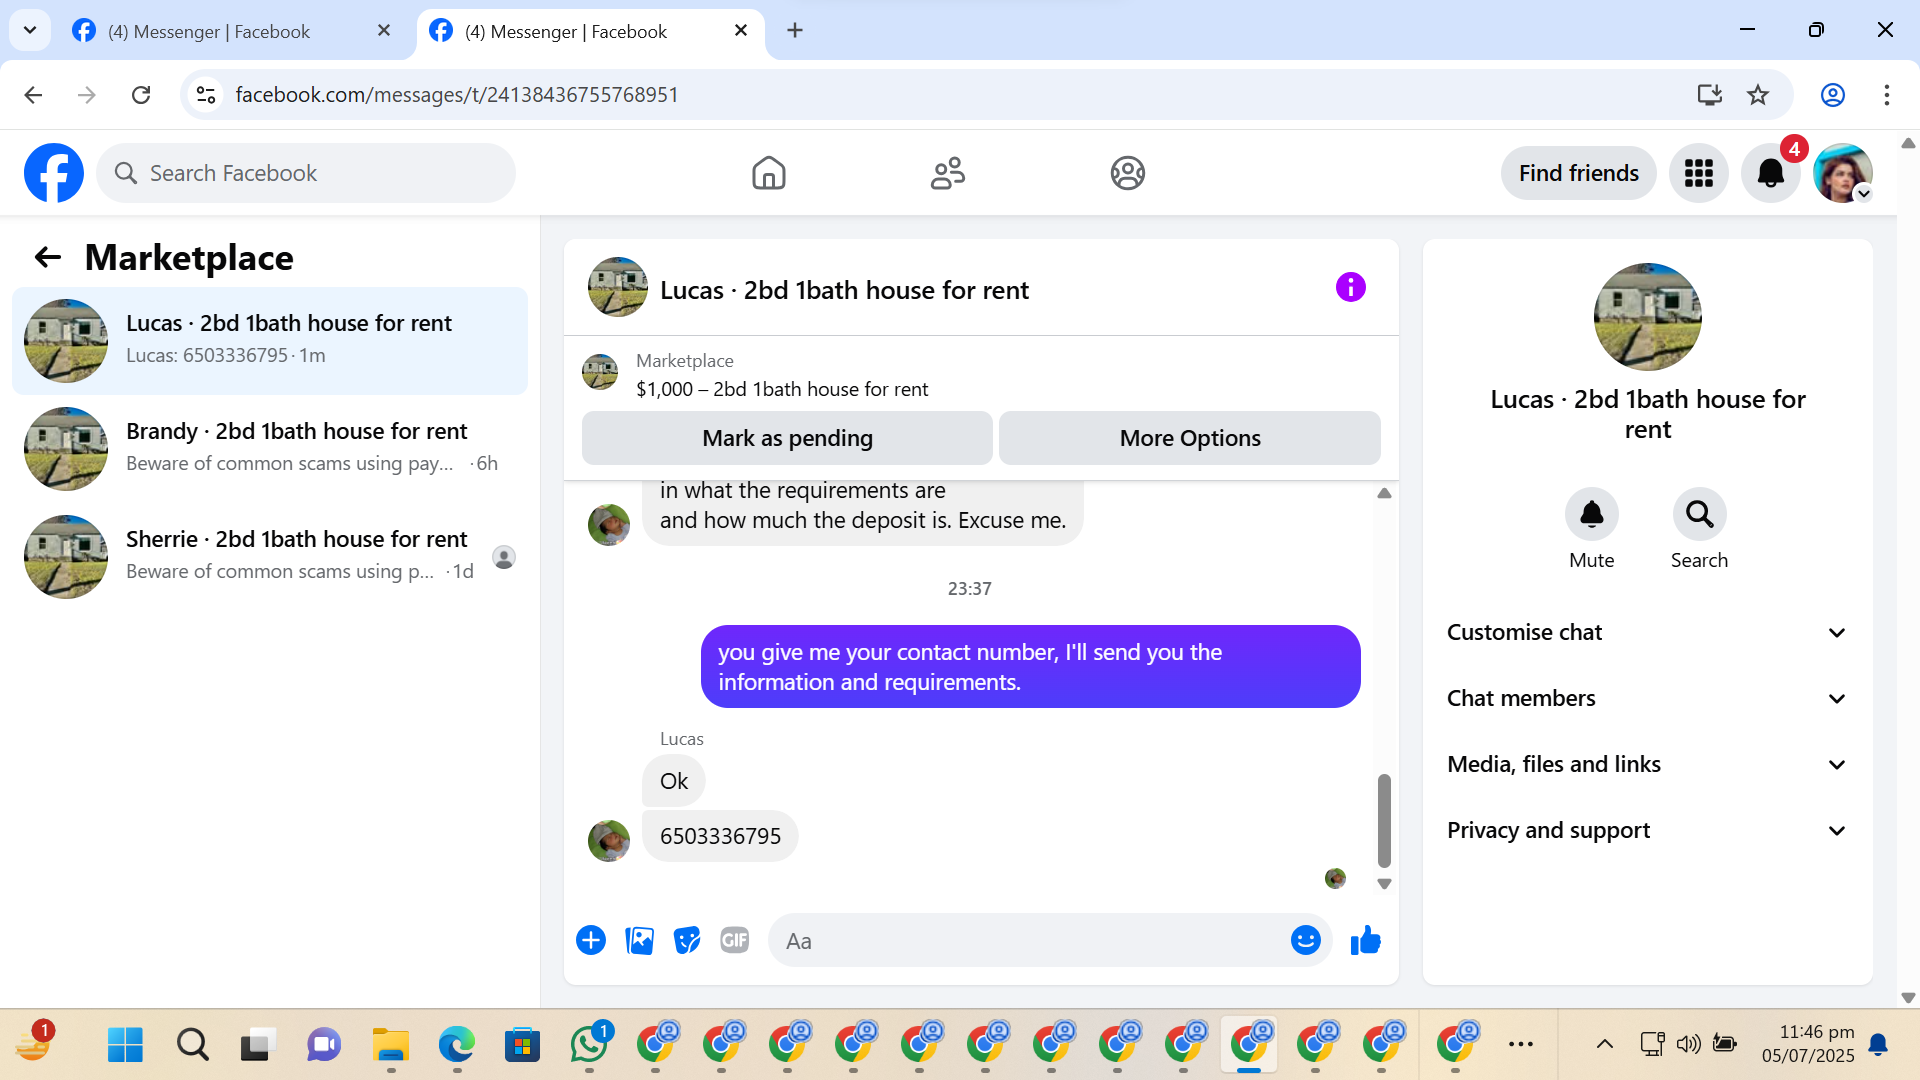Open the Facebook menu grid icon
This screenshot has height=1080, width=1920.
coord(1698,173)
